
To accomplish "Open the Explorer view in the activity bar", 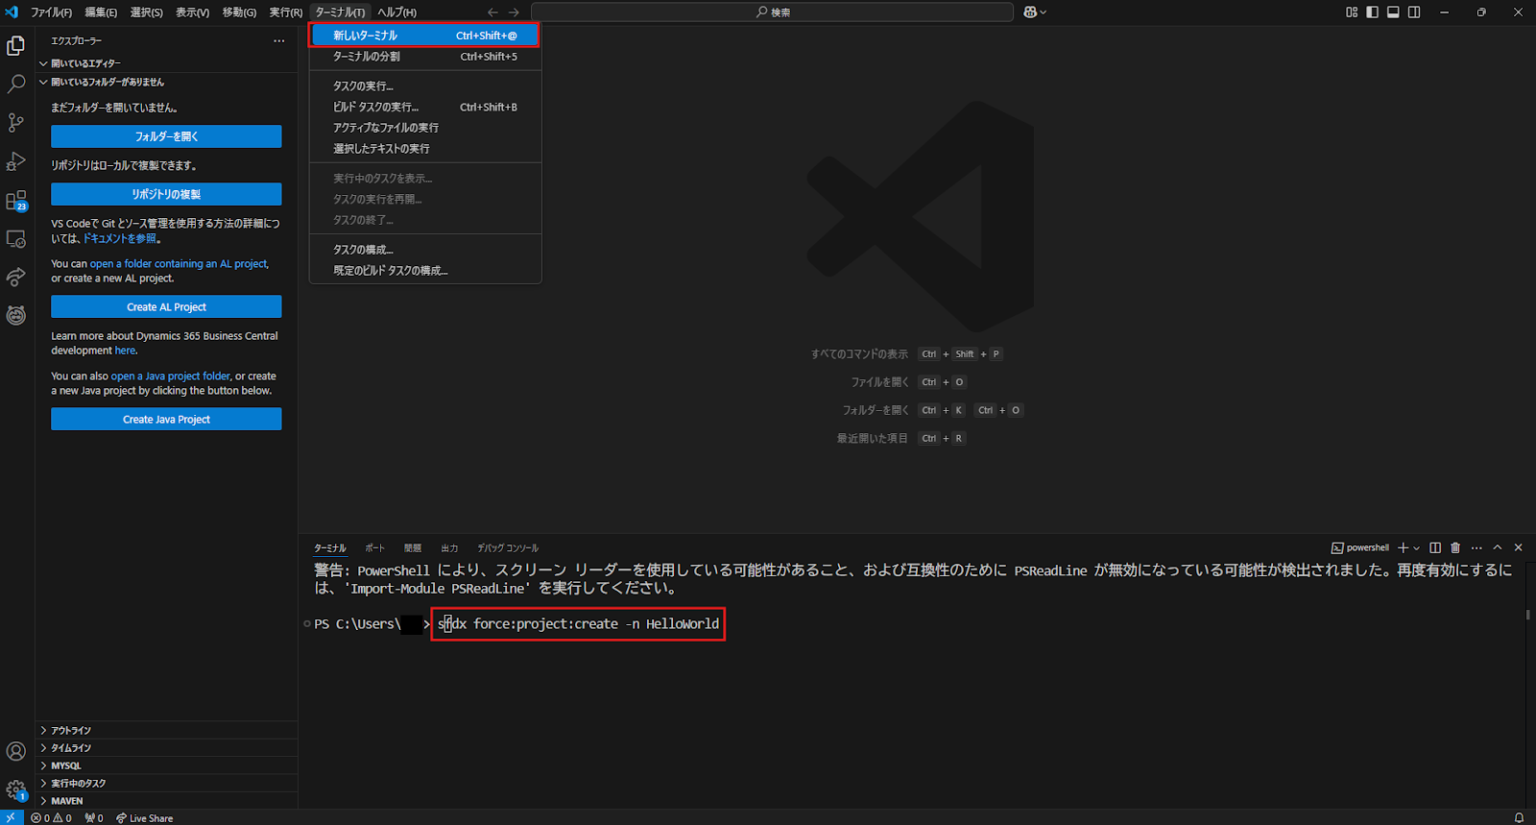I will click(15, 45).
